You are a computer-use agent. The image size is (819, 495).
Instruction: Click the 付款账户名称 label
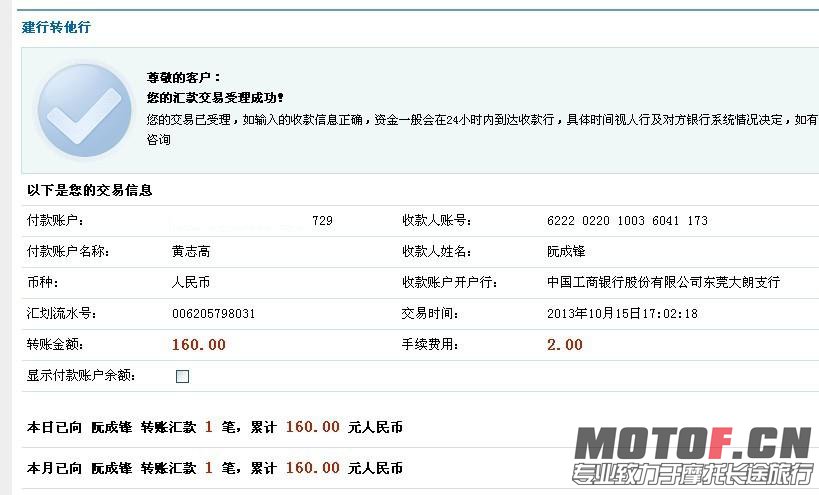click(68, 252)
